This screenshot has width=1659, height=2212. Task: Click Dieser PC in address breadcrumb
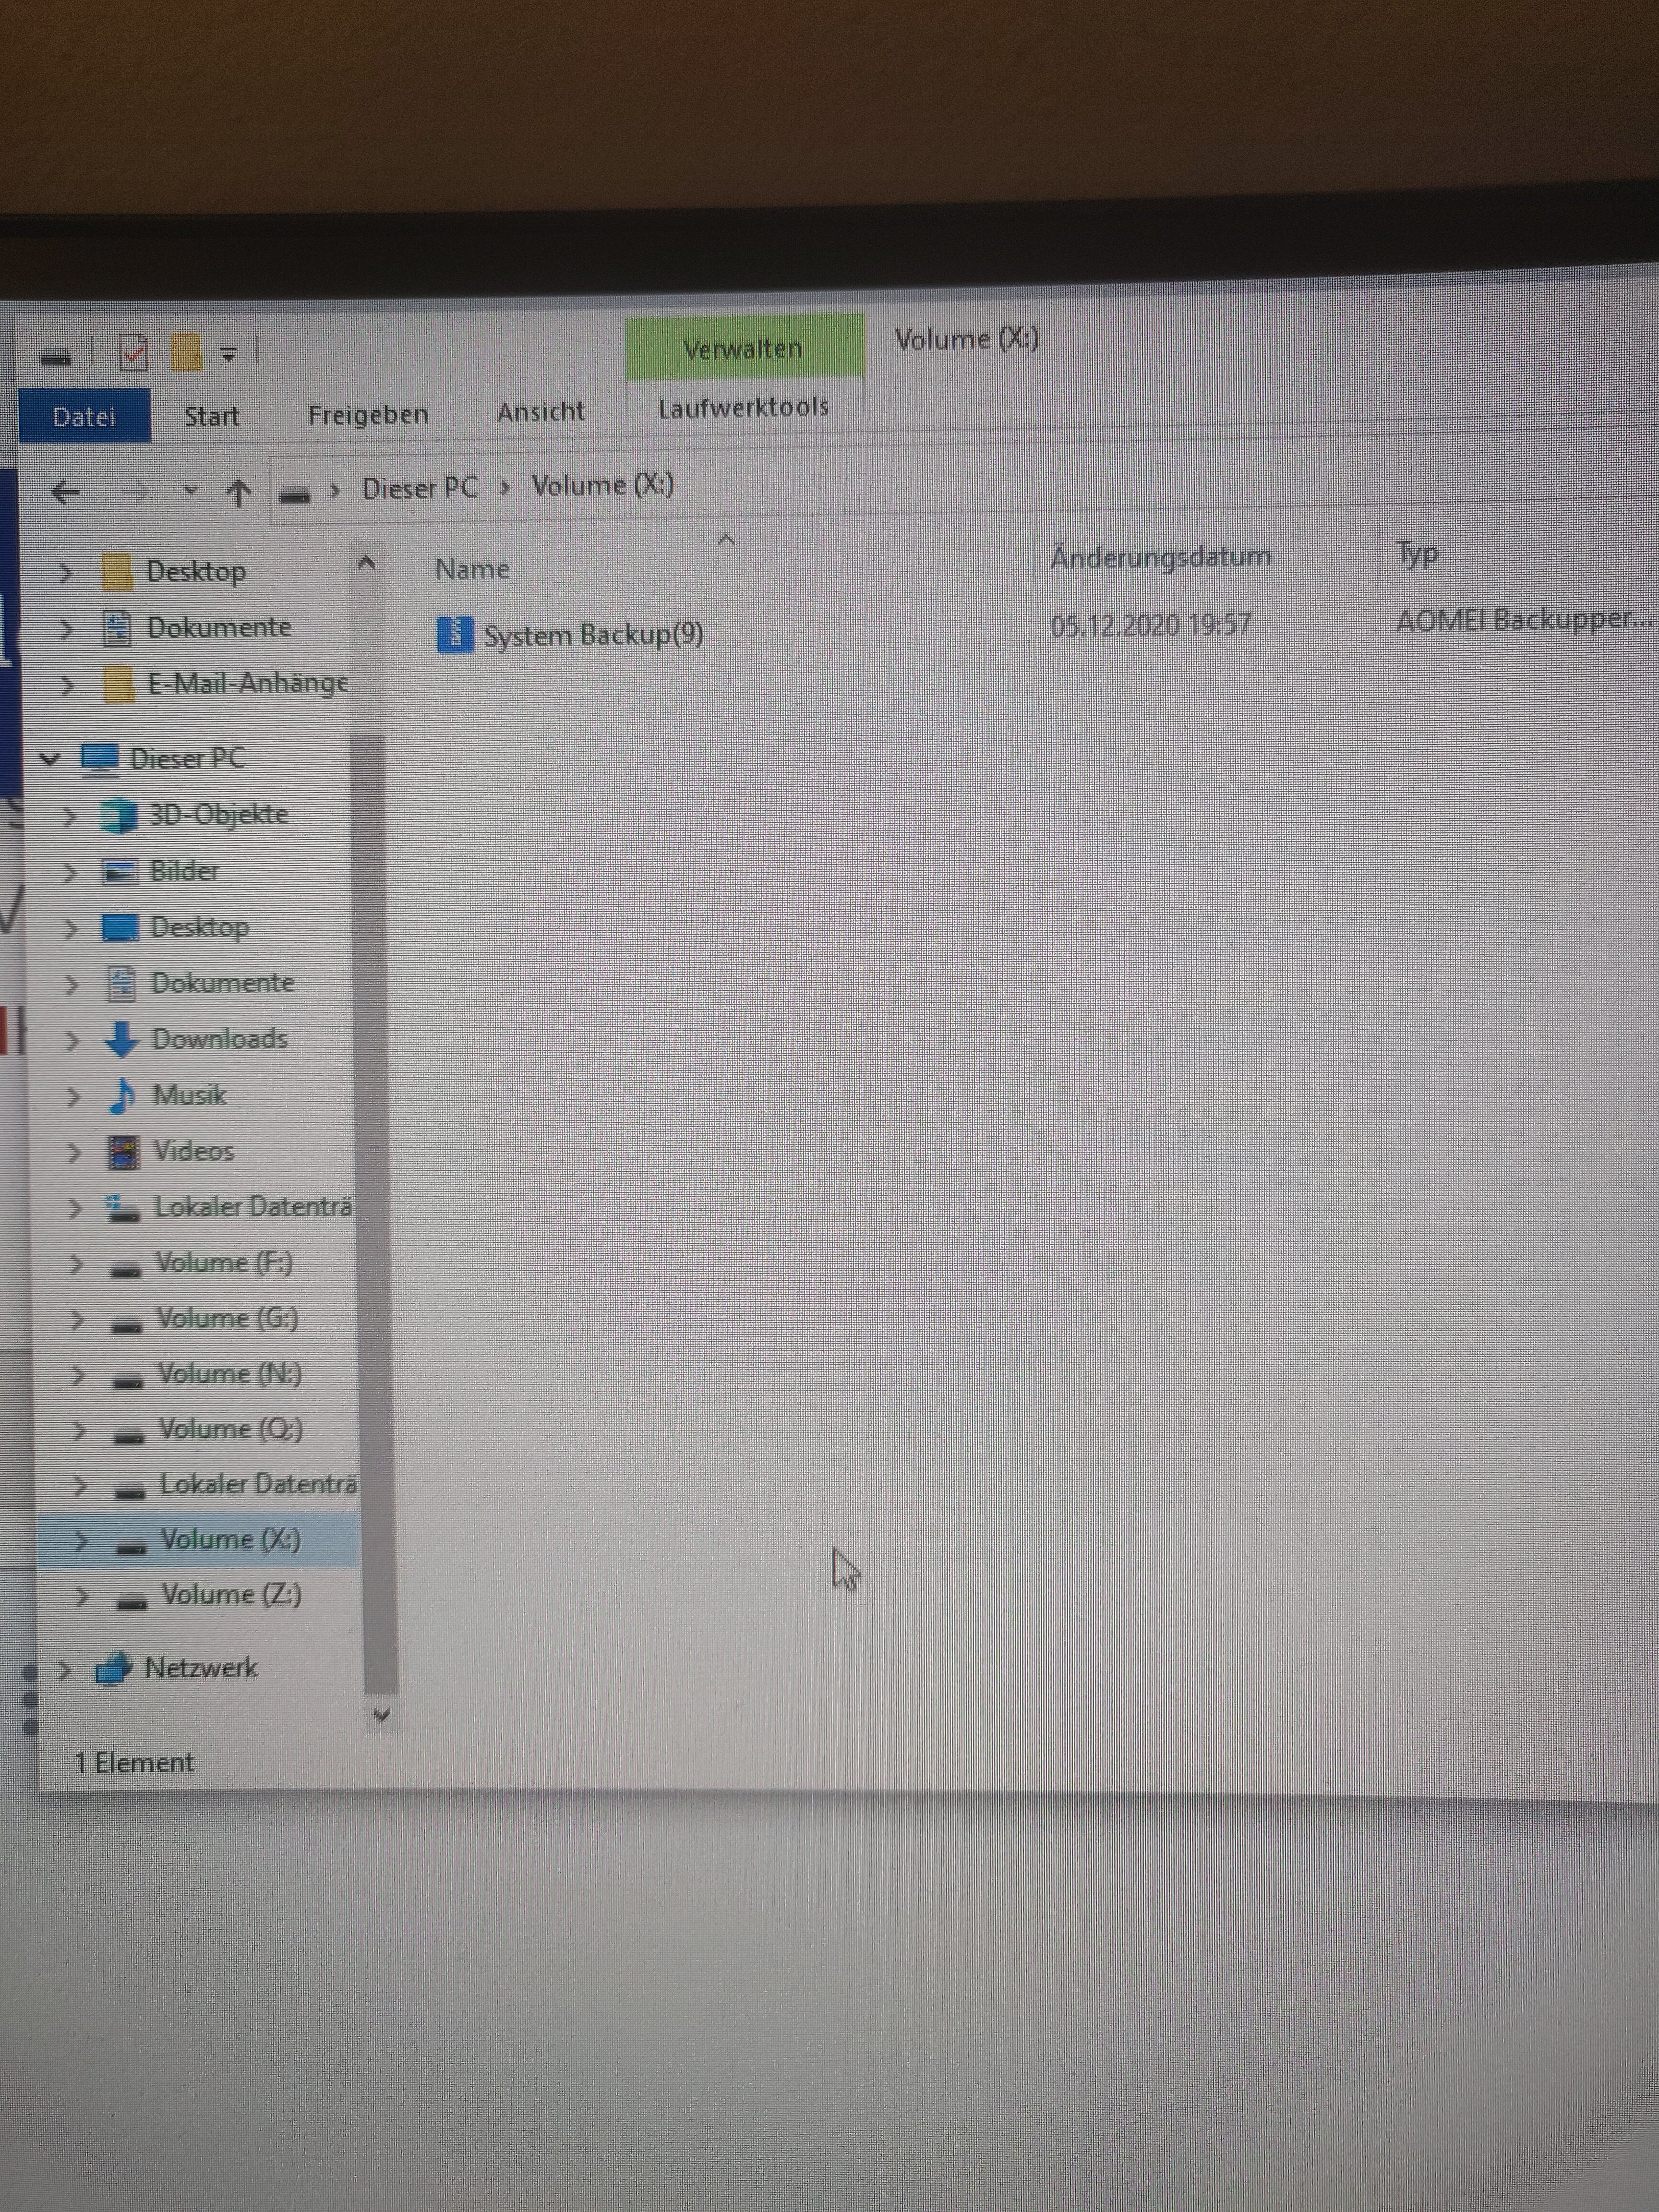point(419,488)
